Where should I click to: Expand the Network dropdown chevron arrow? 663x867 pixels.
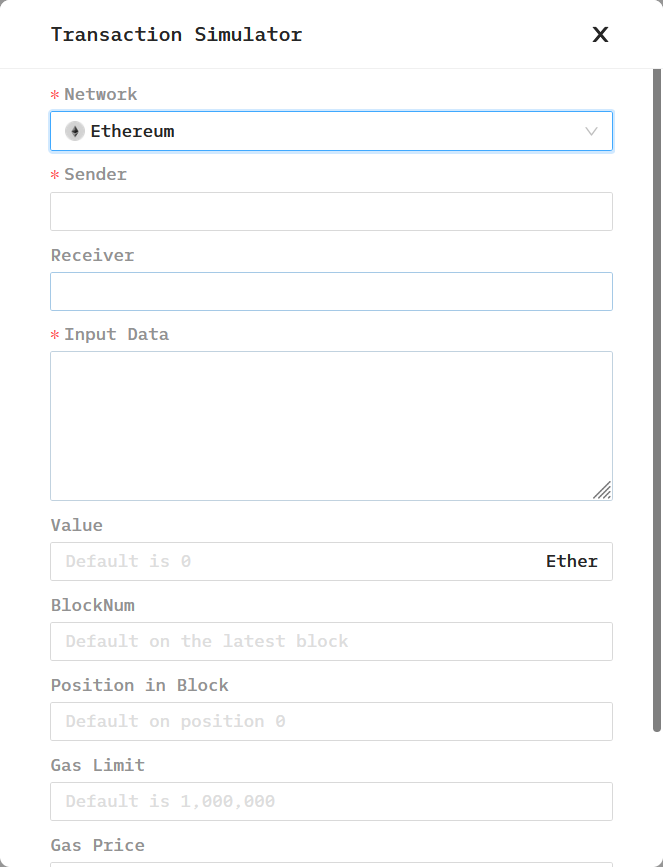click(x=591, y=131)
